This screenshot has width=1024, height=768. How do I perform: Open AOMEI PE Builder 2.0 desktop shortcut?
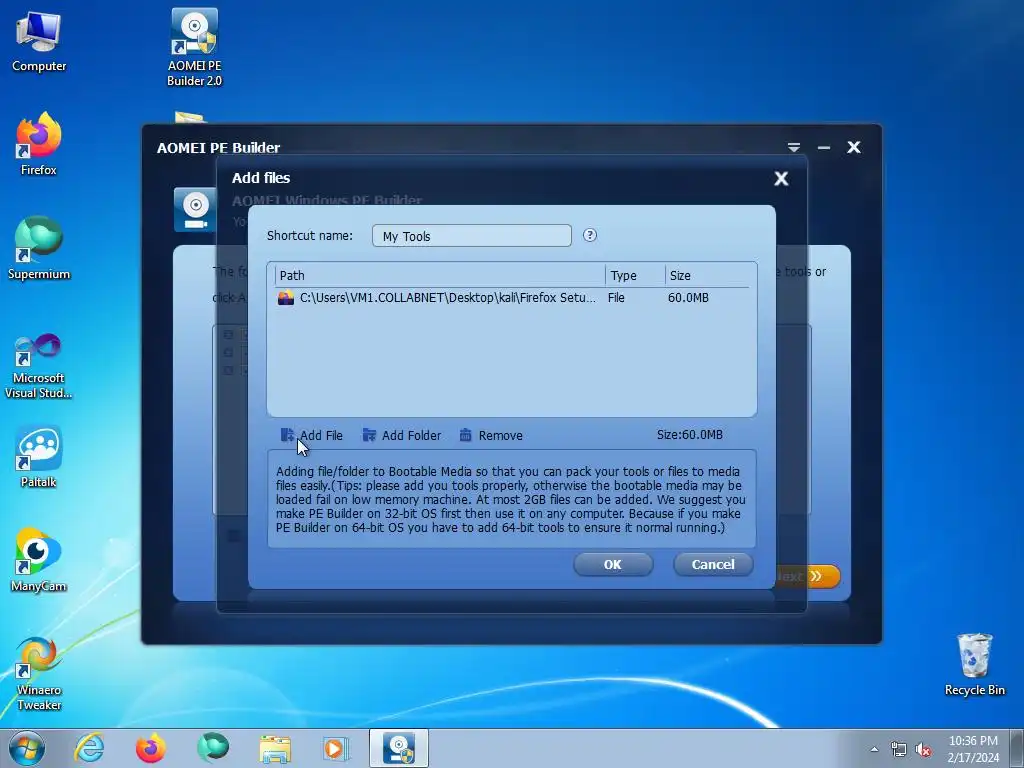[x=195, y=47]
